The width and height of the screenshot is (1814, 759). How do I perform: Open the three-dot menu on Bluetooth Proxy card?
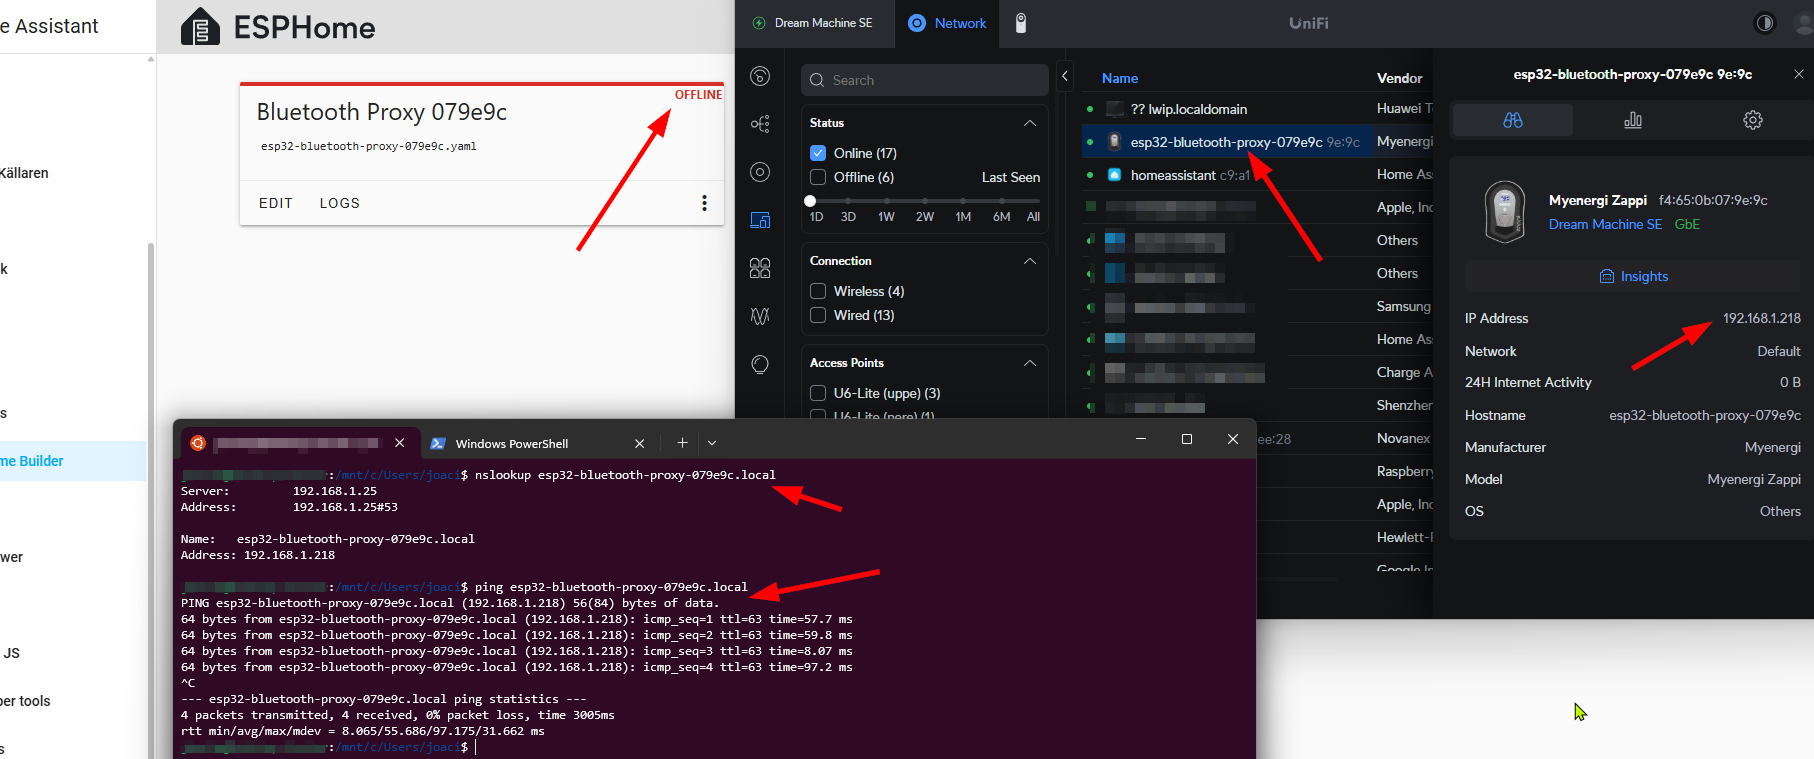(704, 203)
